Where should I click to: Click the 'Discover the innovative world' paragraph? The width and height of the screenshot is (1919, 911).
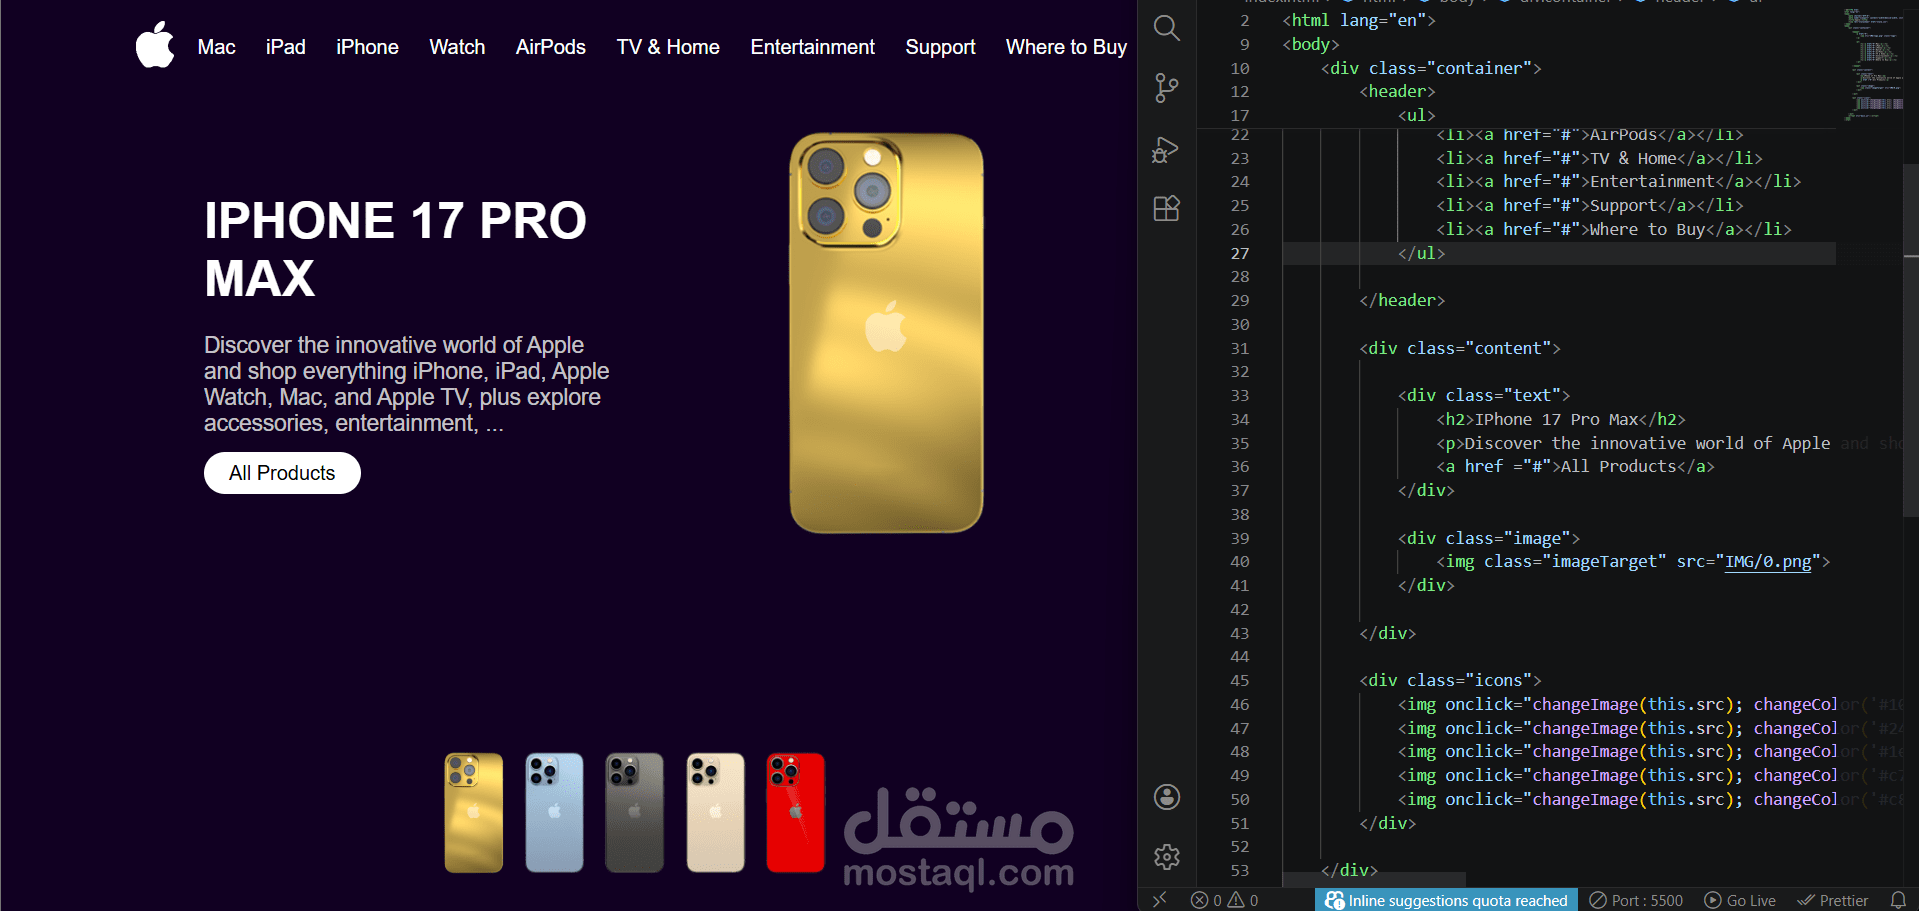pyautogui.click(x=406, y=384)
